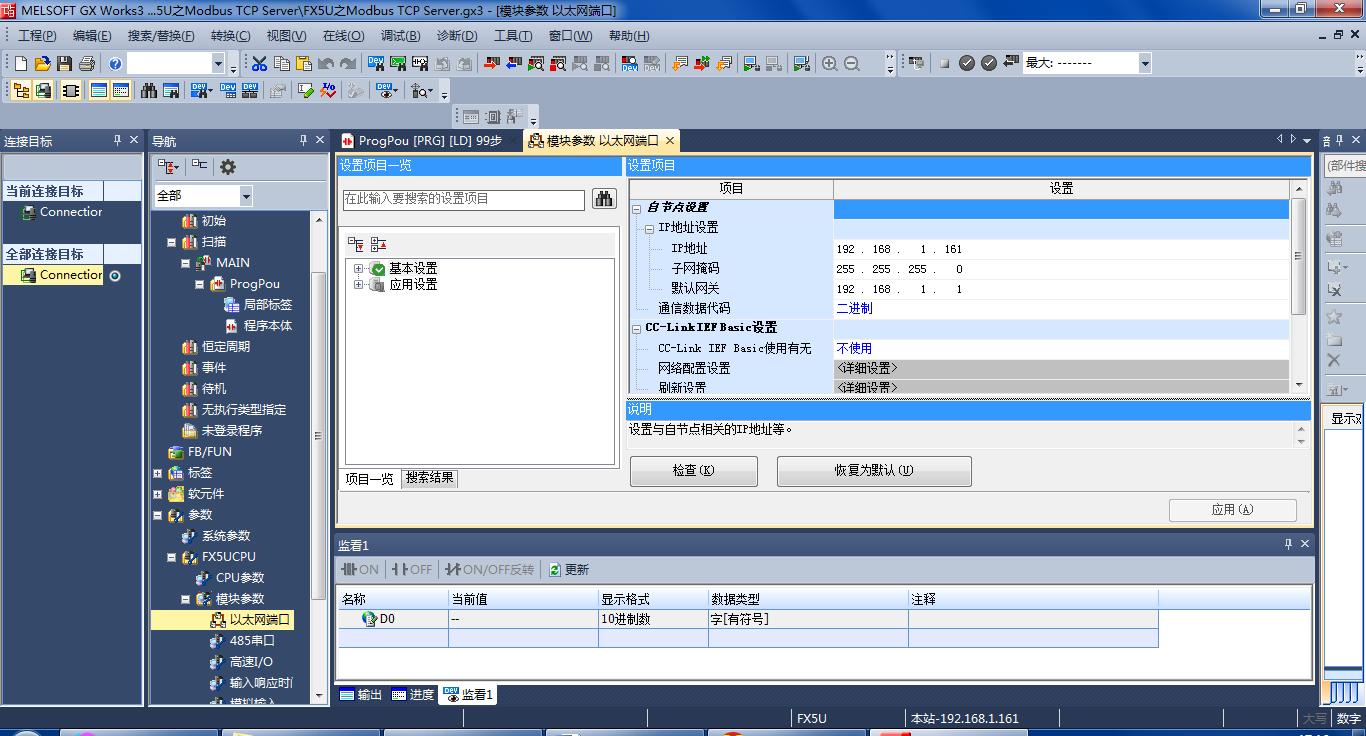Pin the 连接目标 panel

coord(117,140)
